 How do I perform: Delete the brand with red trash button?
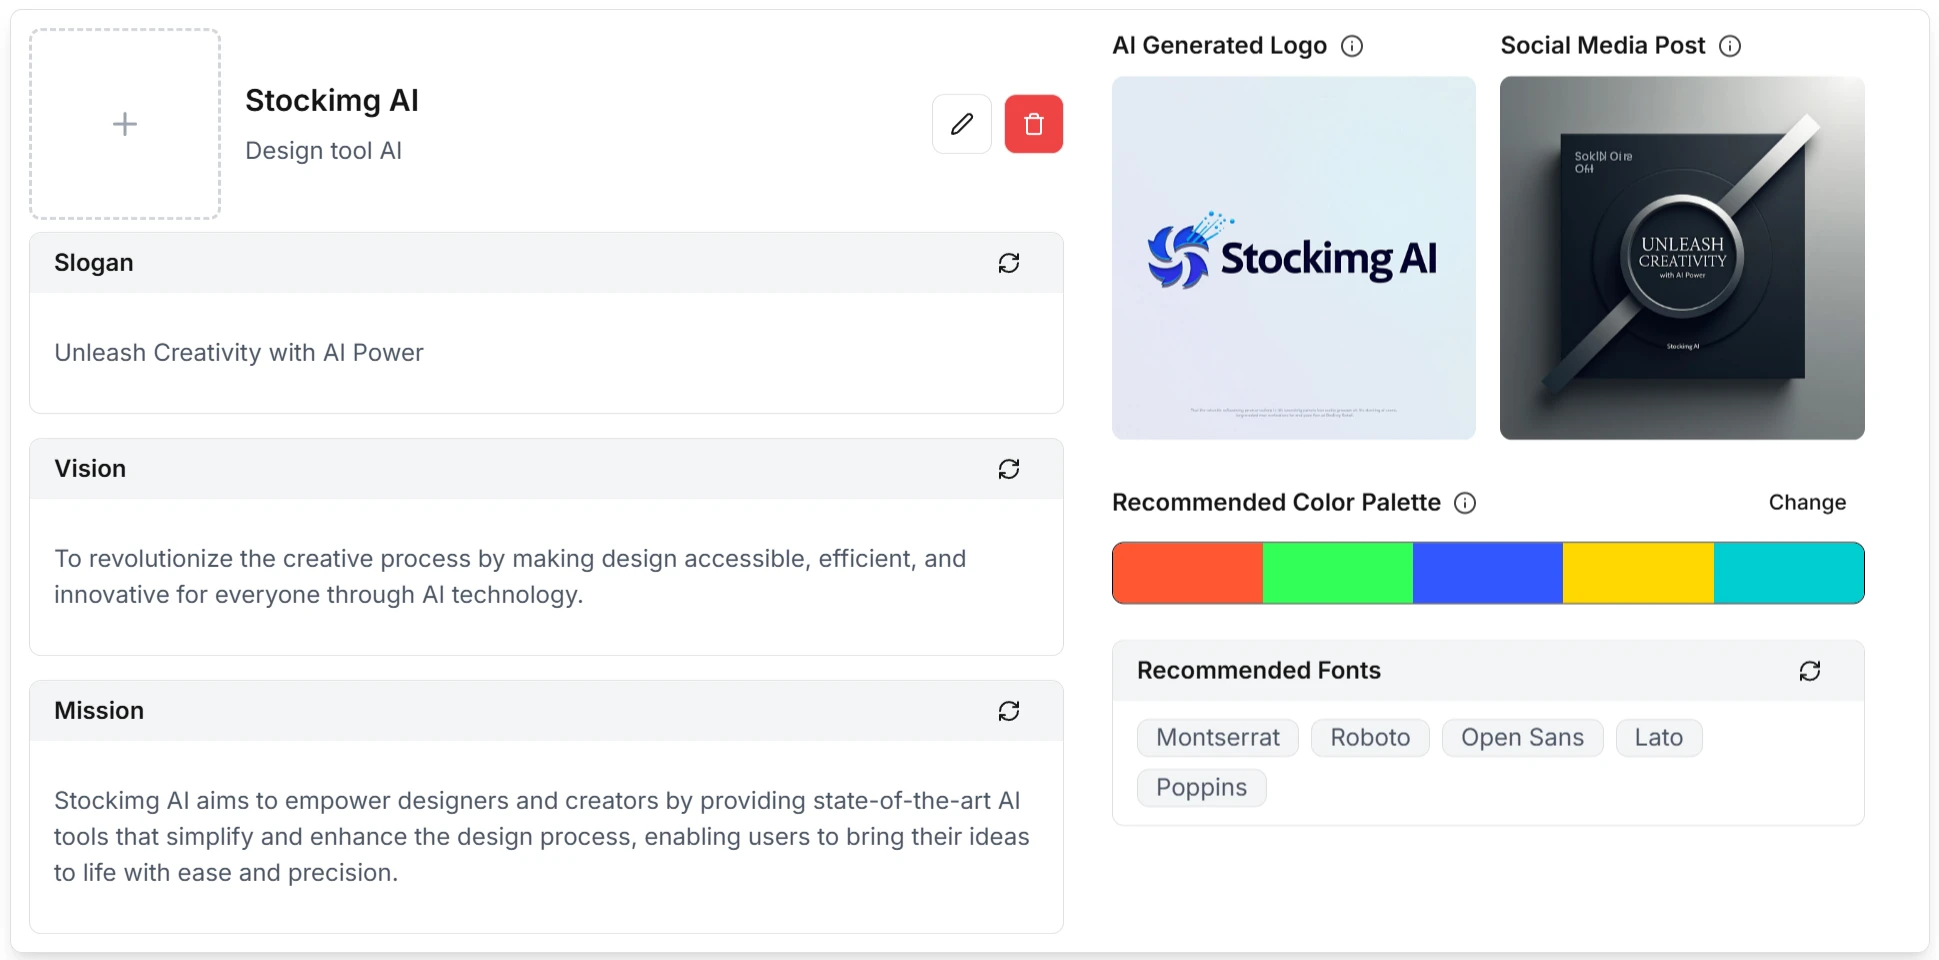point(1033,124)
